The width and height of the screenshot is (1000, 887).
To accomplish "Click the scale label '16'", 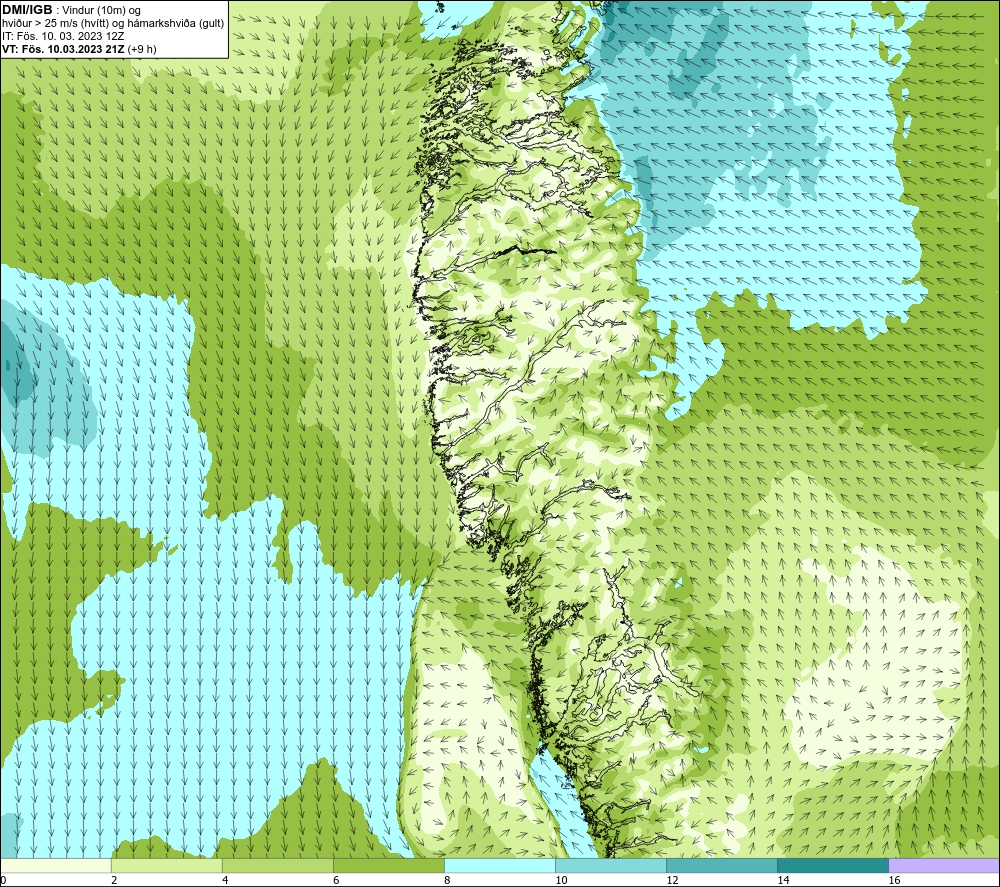I will (x=894, y=881).
